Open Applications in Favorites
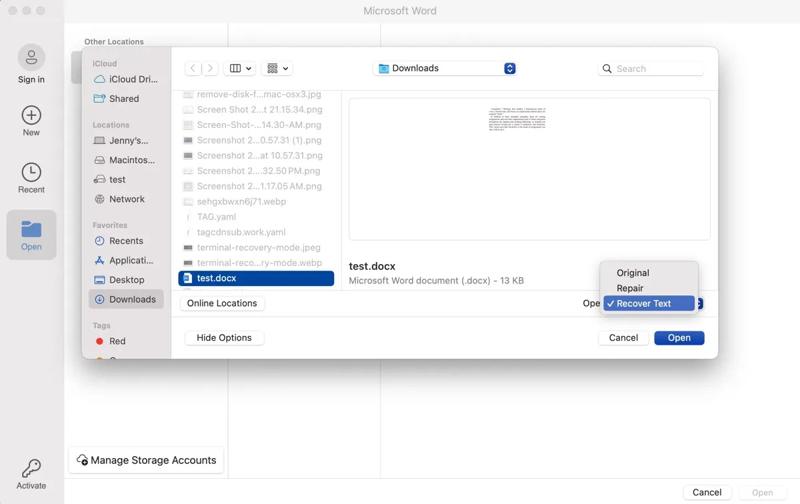The image size is (800, 504). [x=124, y=260]
